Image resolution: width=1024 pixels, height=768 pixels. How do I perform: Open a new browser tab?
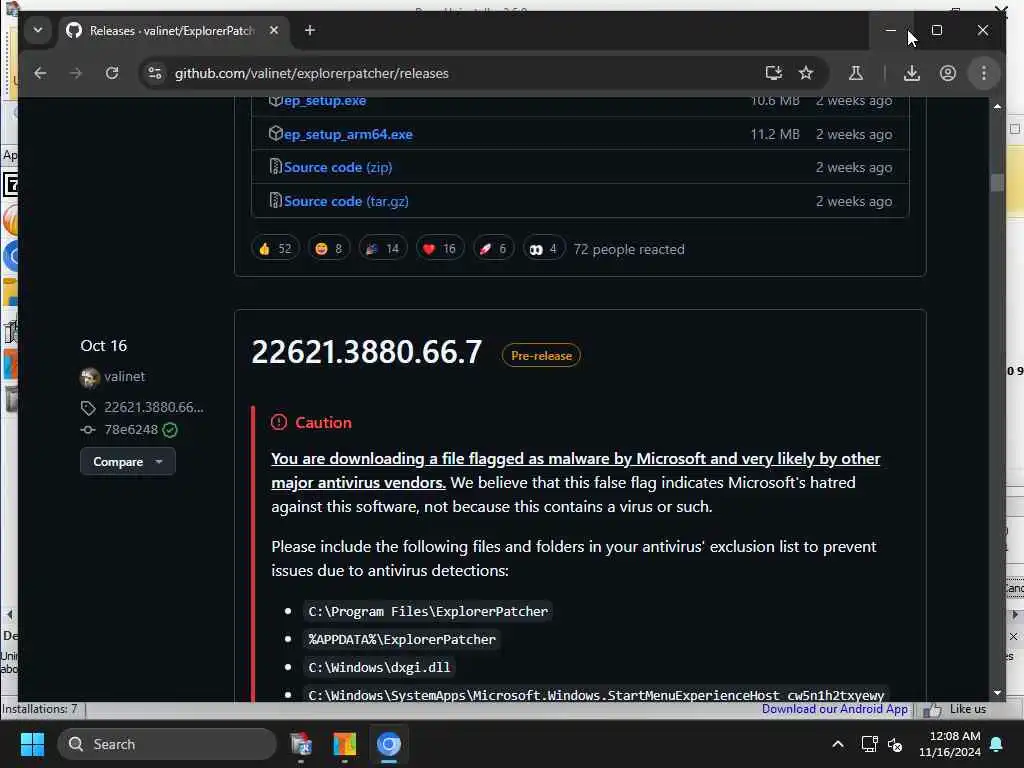[x=310, y=30]
